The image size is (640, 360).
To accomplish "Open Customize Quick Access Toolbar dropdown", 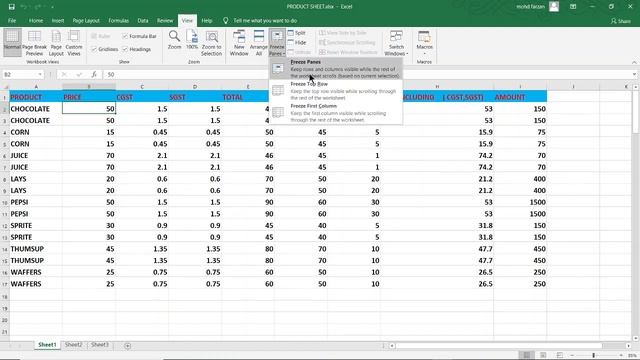I will (53, 7).
